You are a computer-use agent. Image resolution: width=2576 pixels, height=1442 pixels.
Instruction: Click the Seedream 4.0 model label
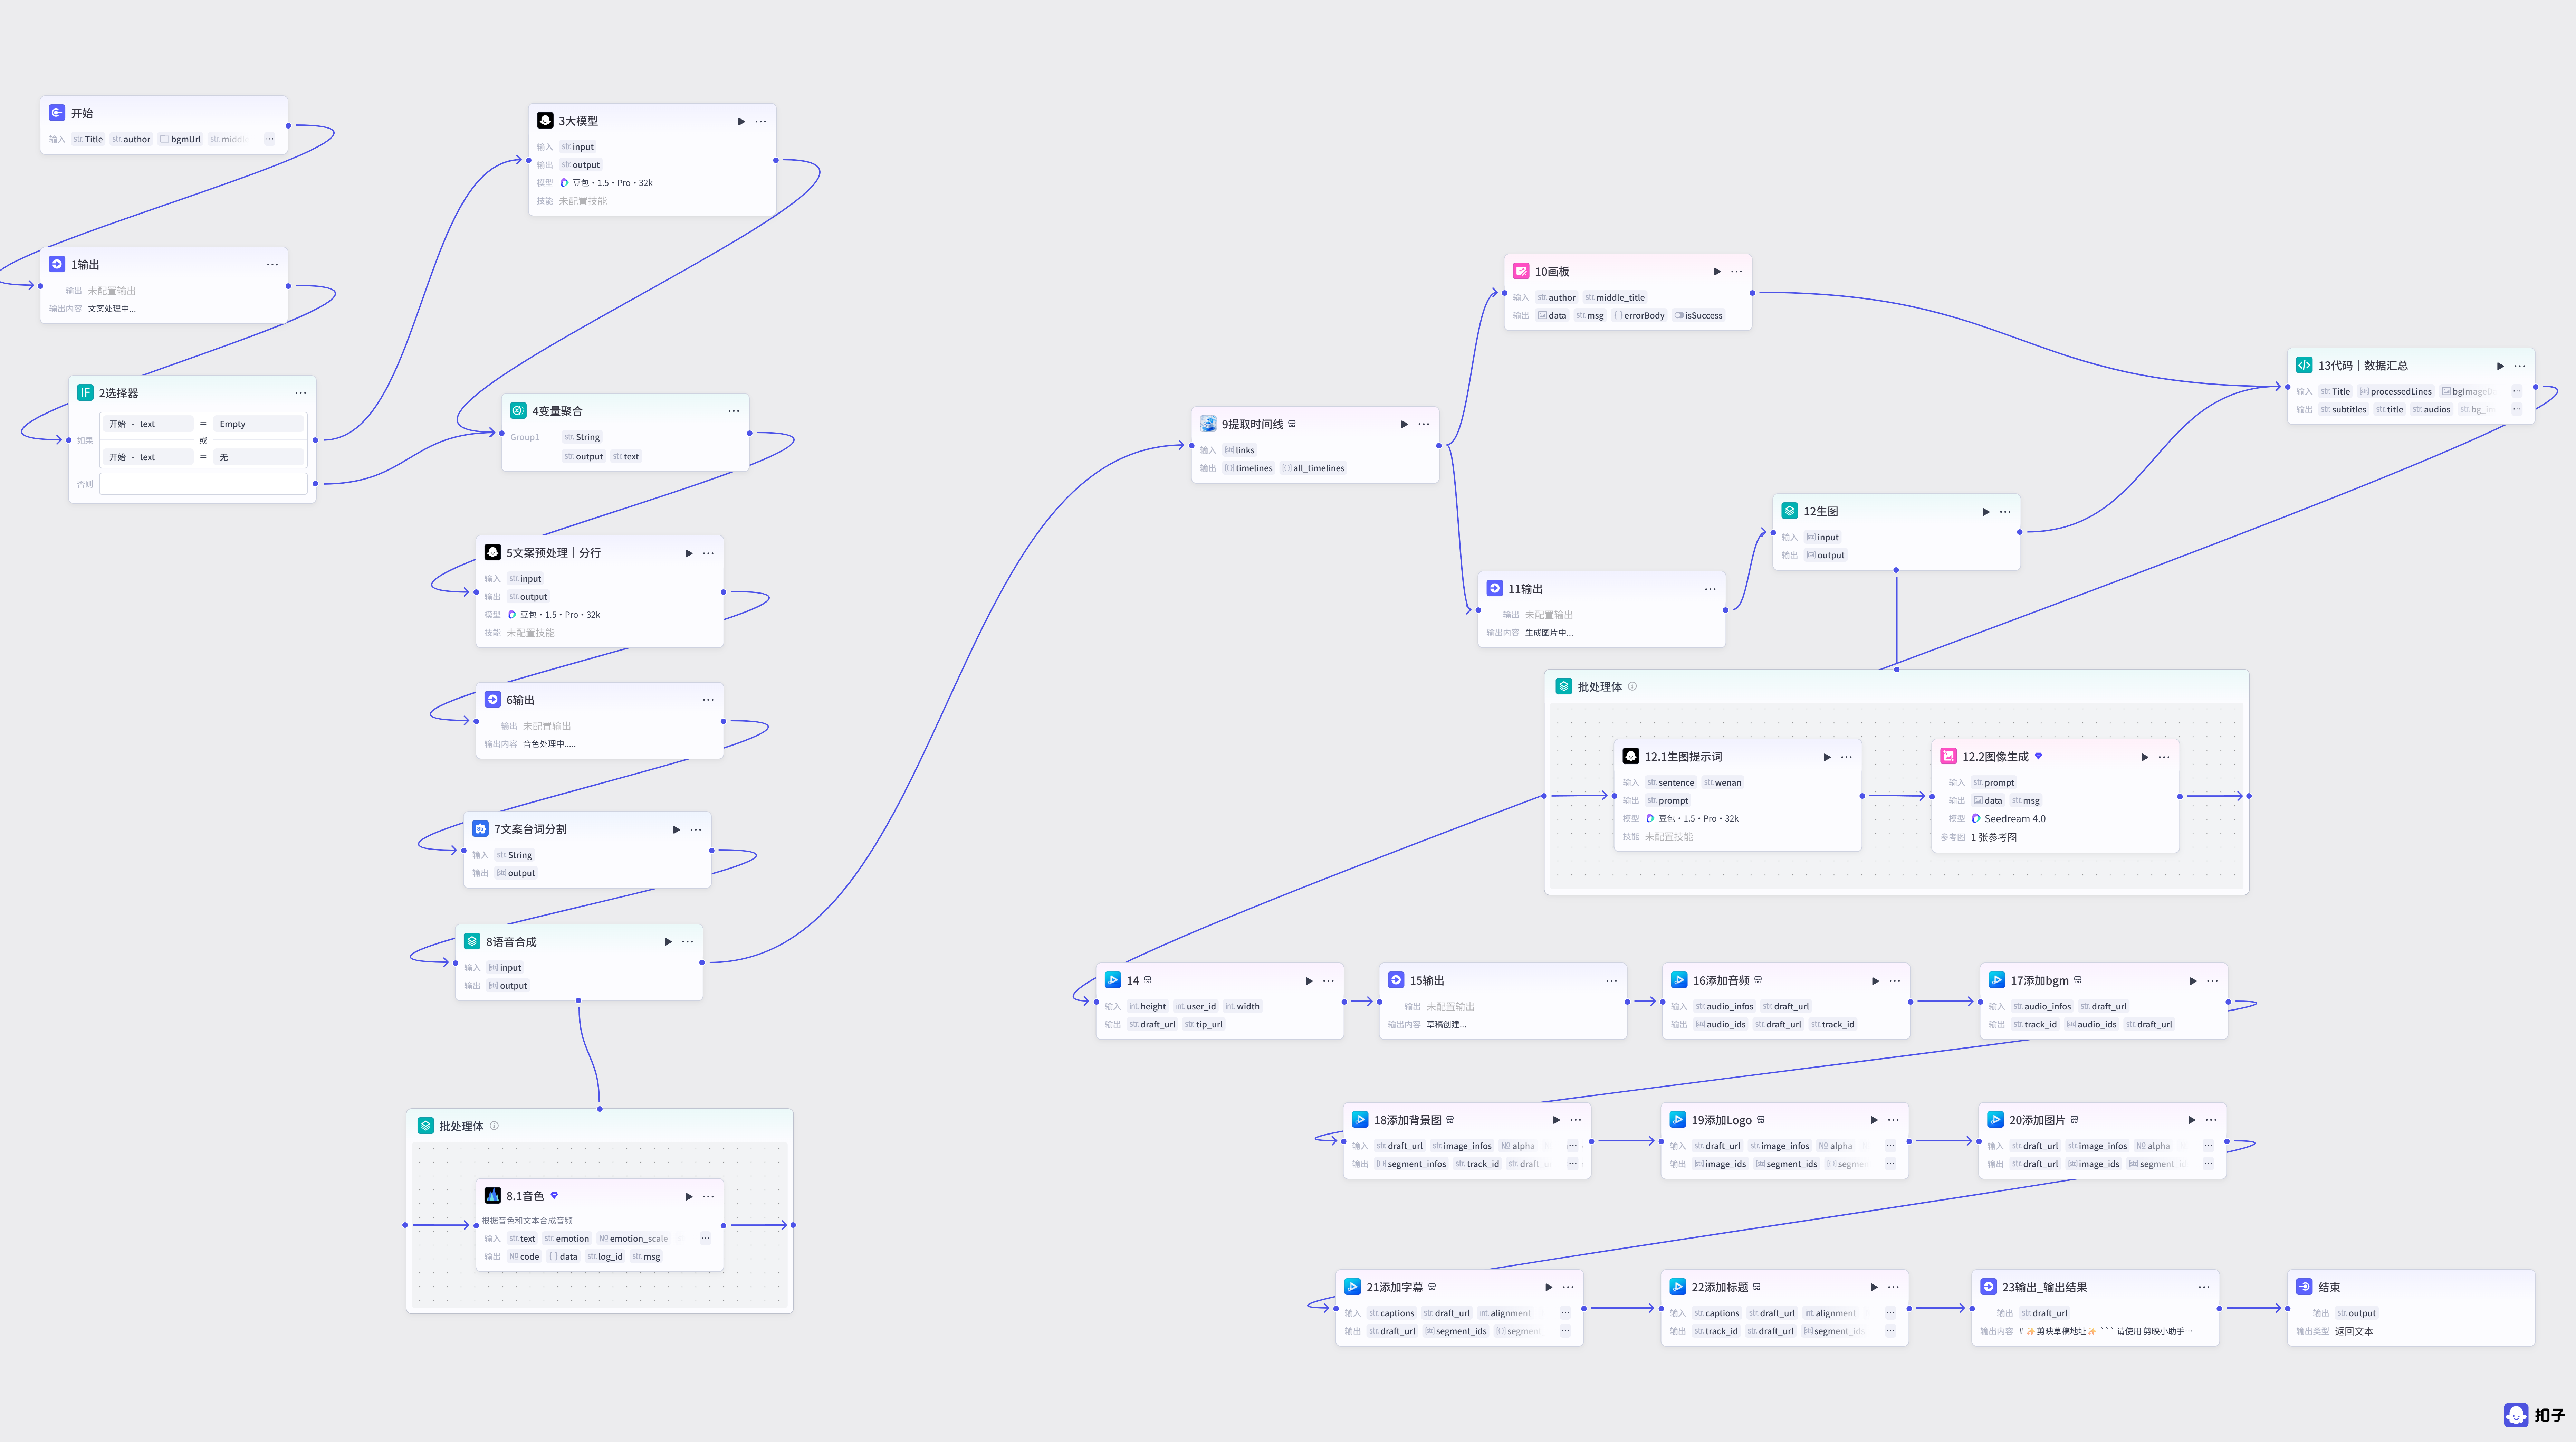2015,819
